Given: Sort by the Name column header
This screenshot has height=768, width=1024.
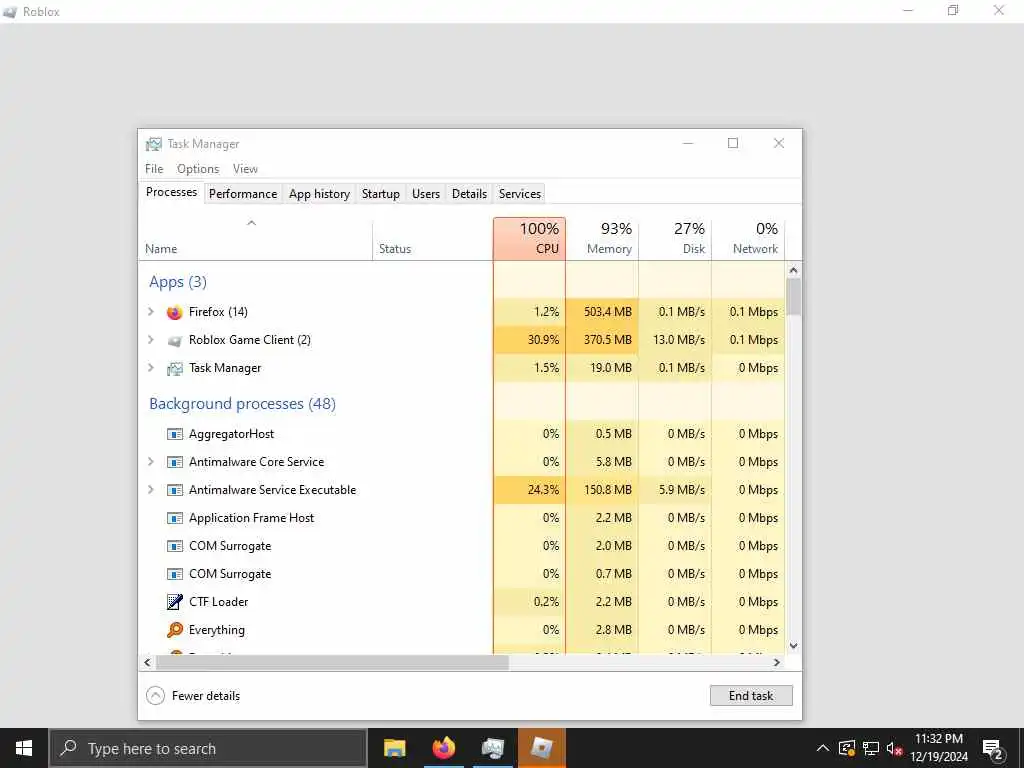Looking at the screenshot, I should tap(255, 238).
